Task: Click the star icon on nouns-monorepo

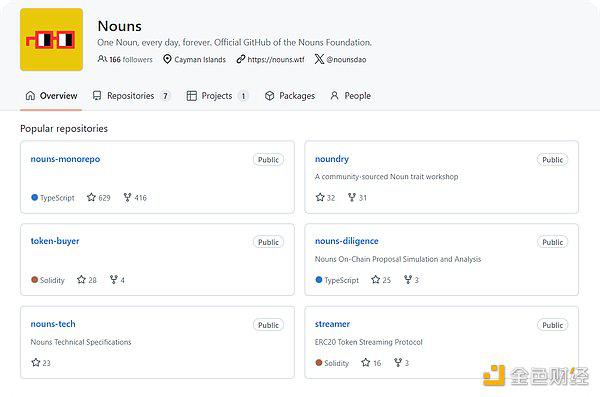Action: coord(91,197)
